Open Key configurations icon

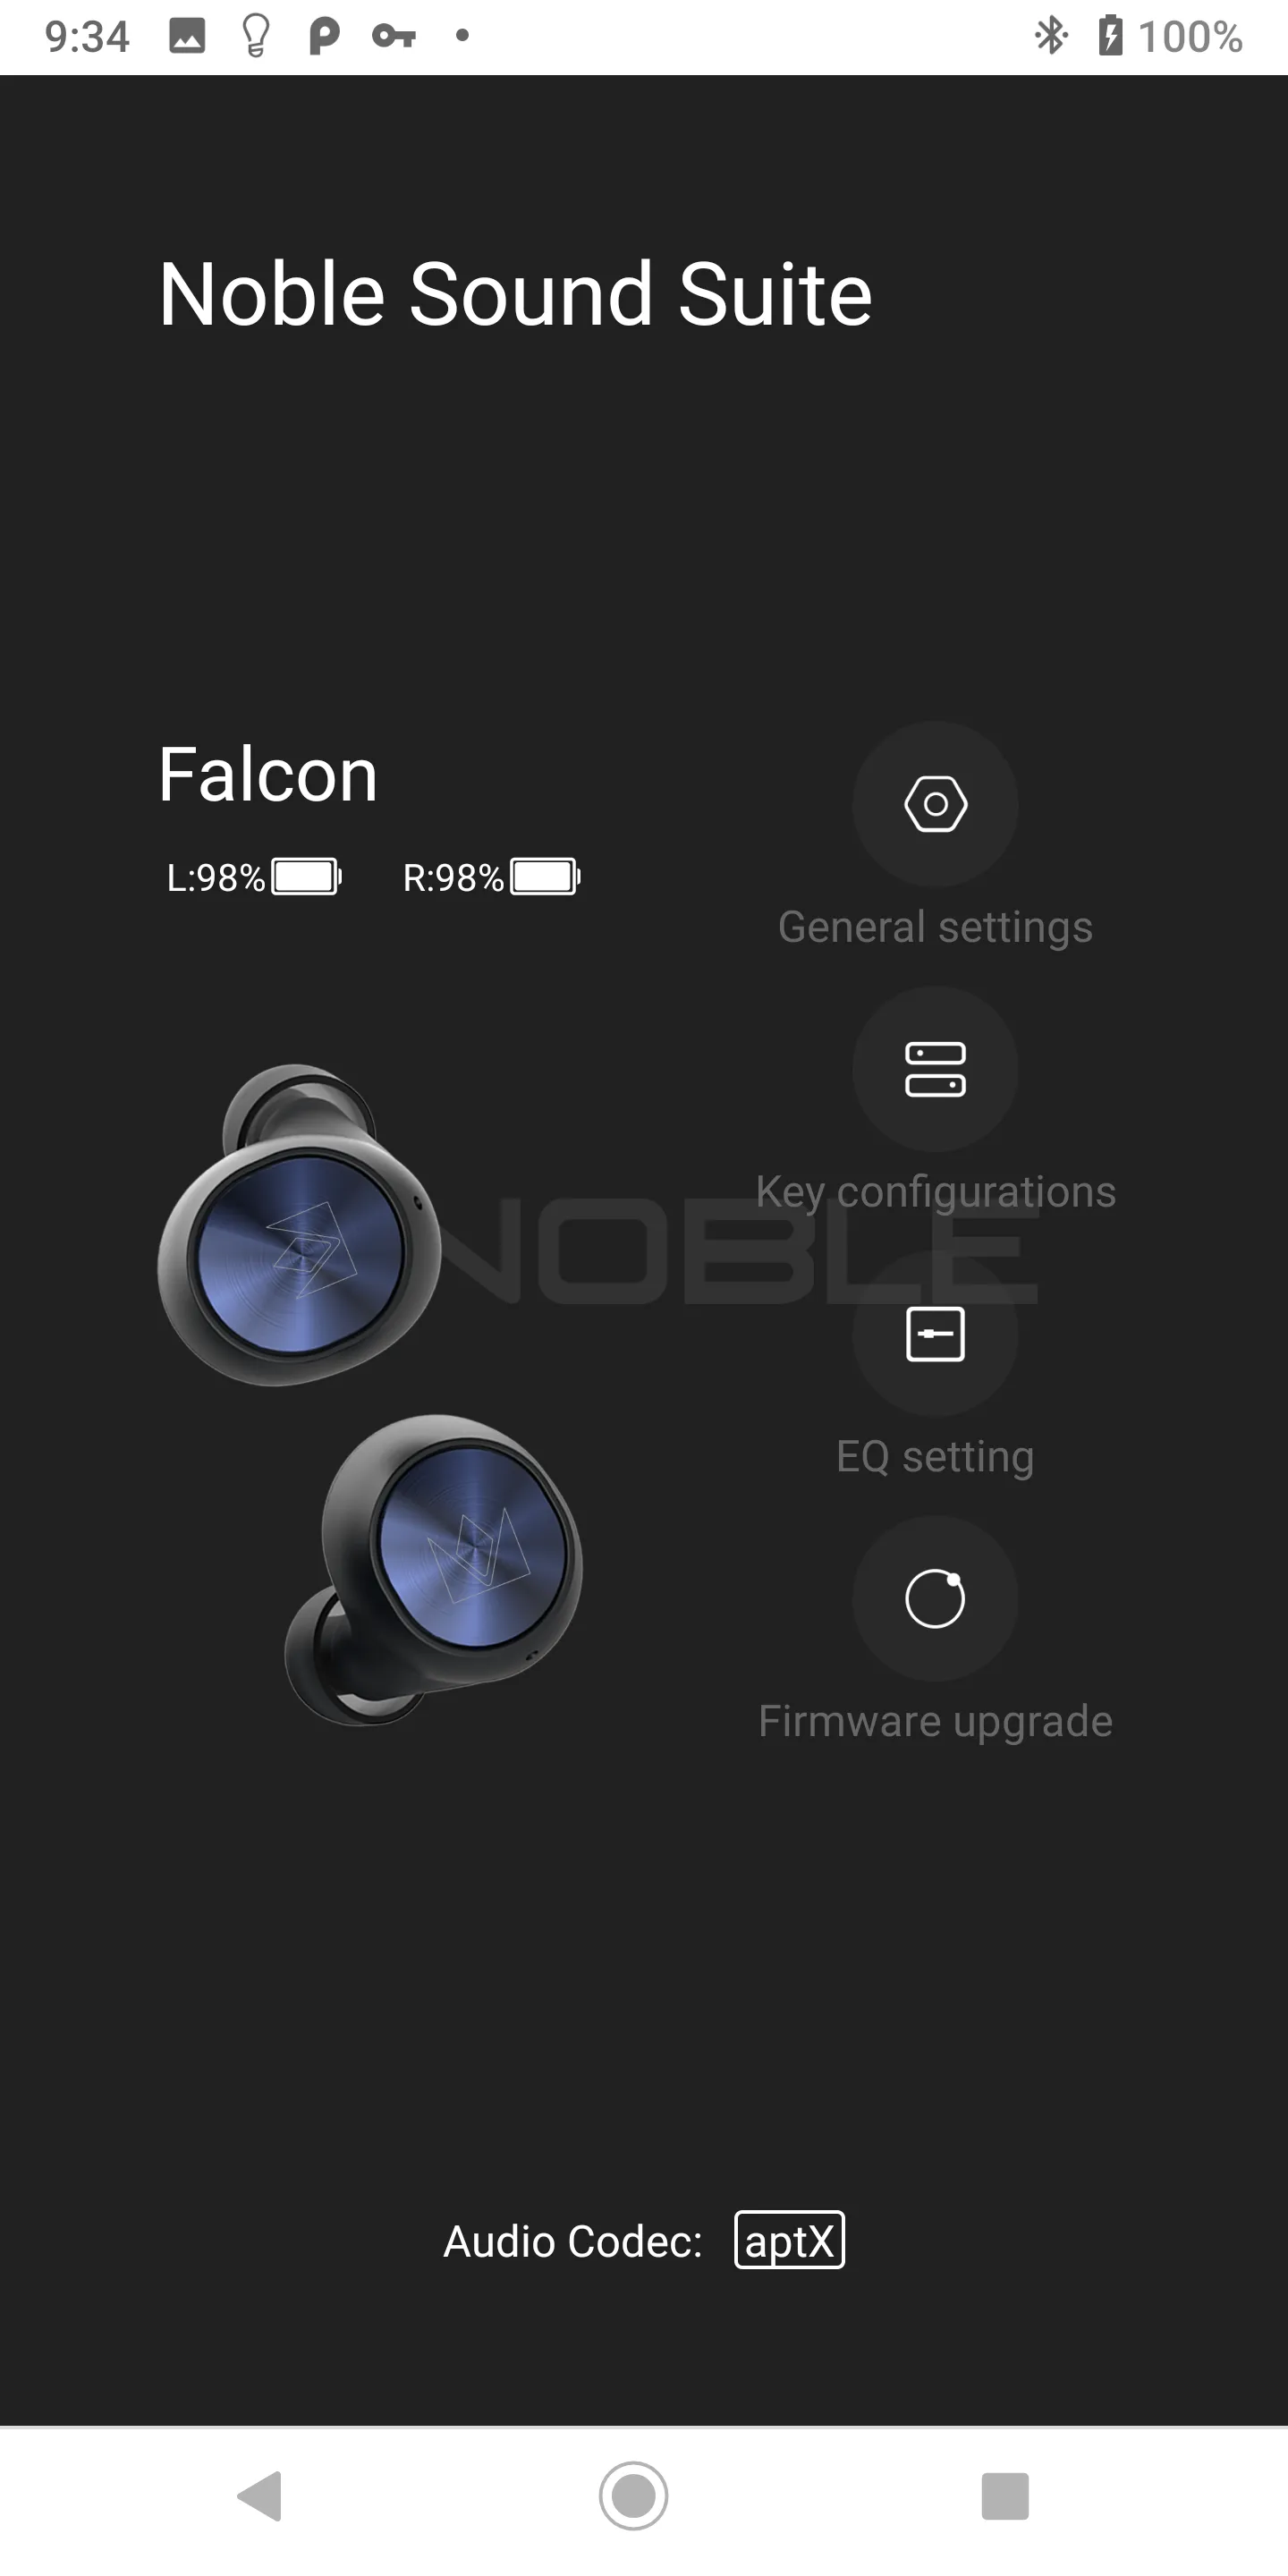[x=935, y=1069]
